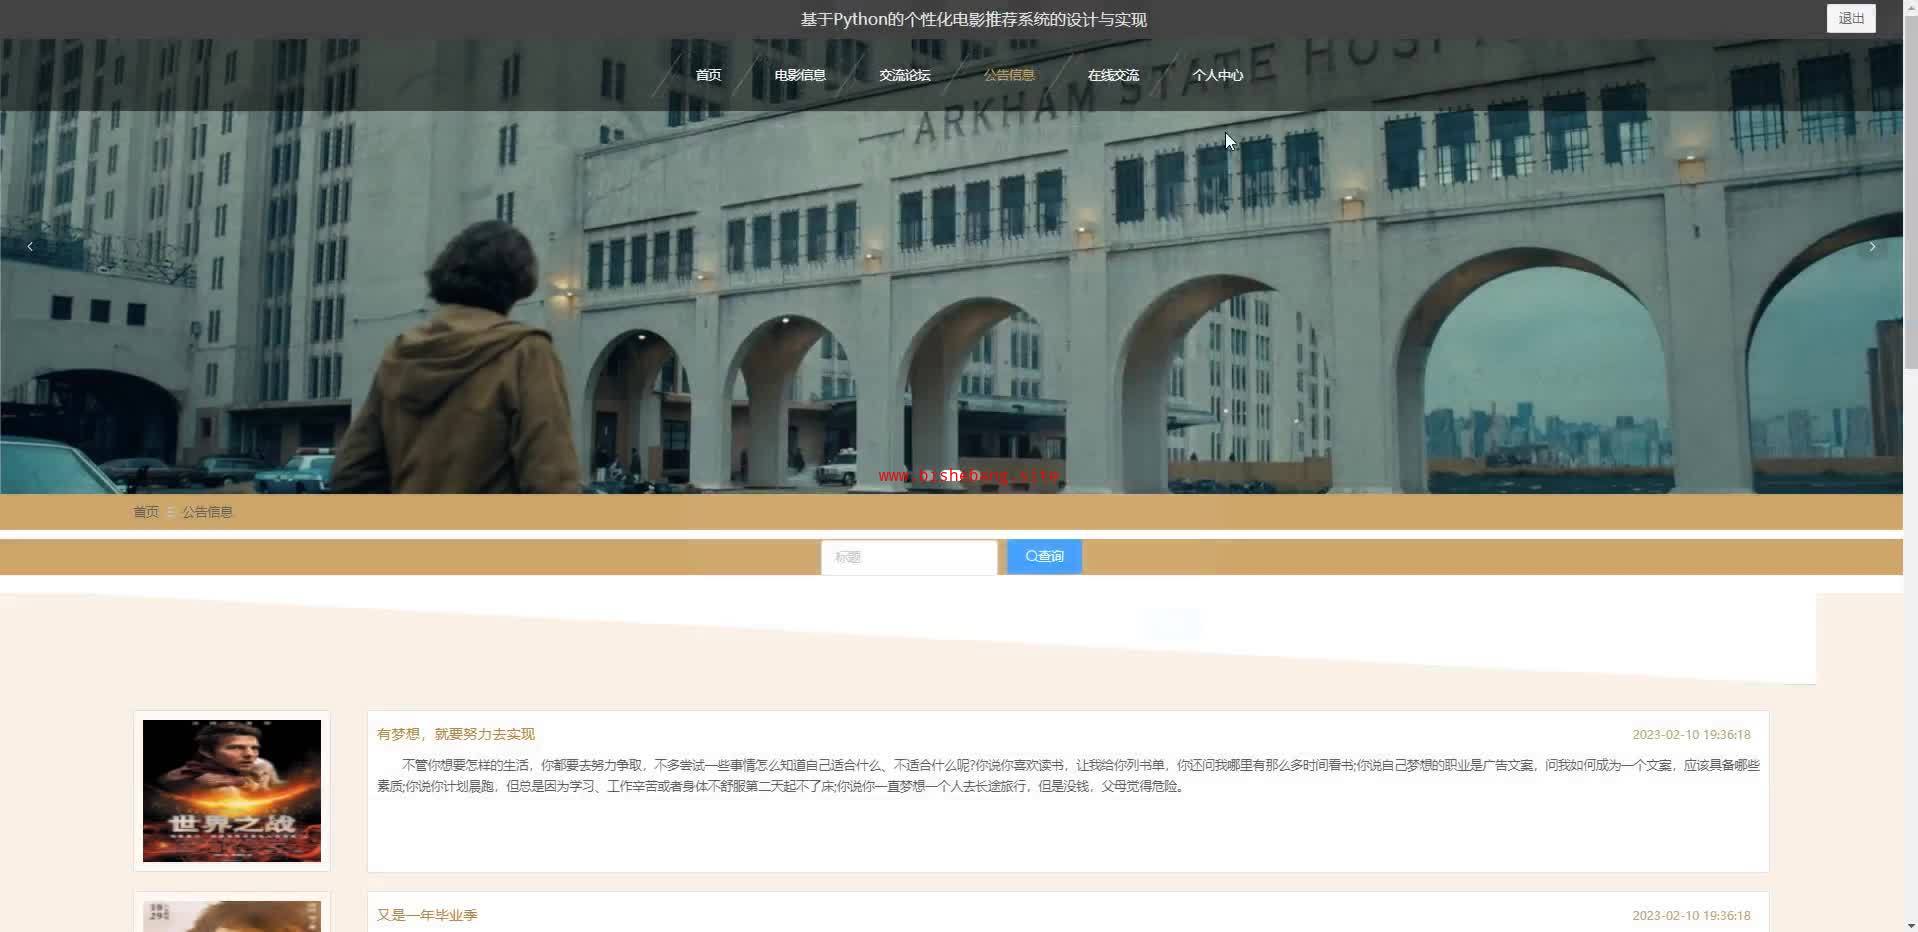1918x932 pixels.
Task: Click the second announcement's poster thumbnail
Action: point(232,916)
